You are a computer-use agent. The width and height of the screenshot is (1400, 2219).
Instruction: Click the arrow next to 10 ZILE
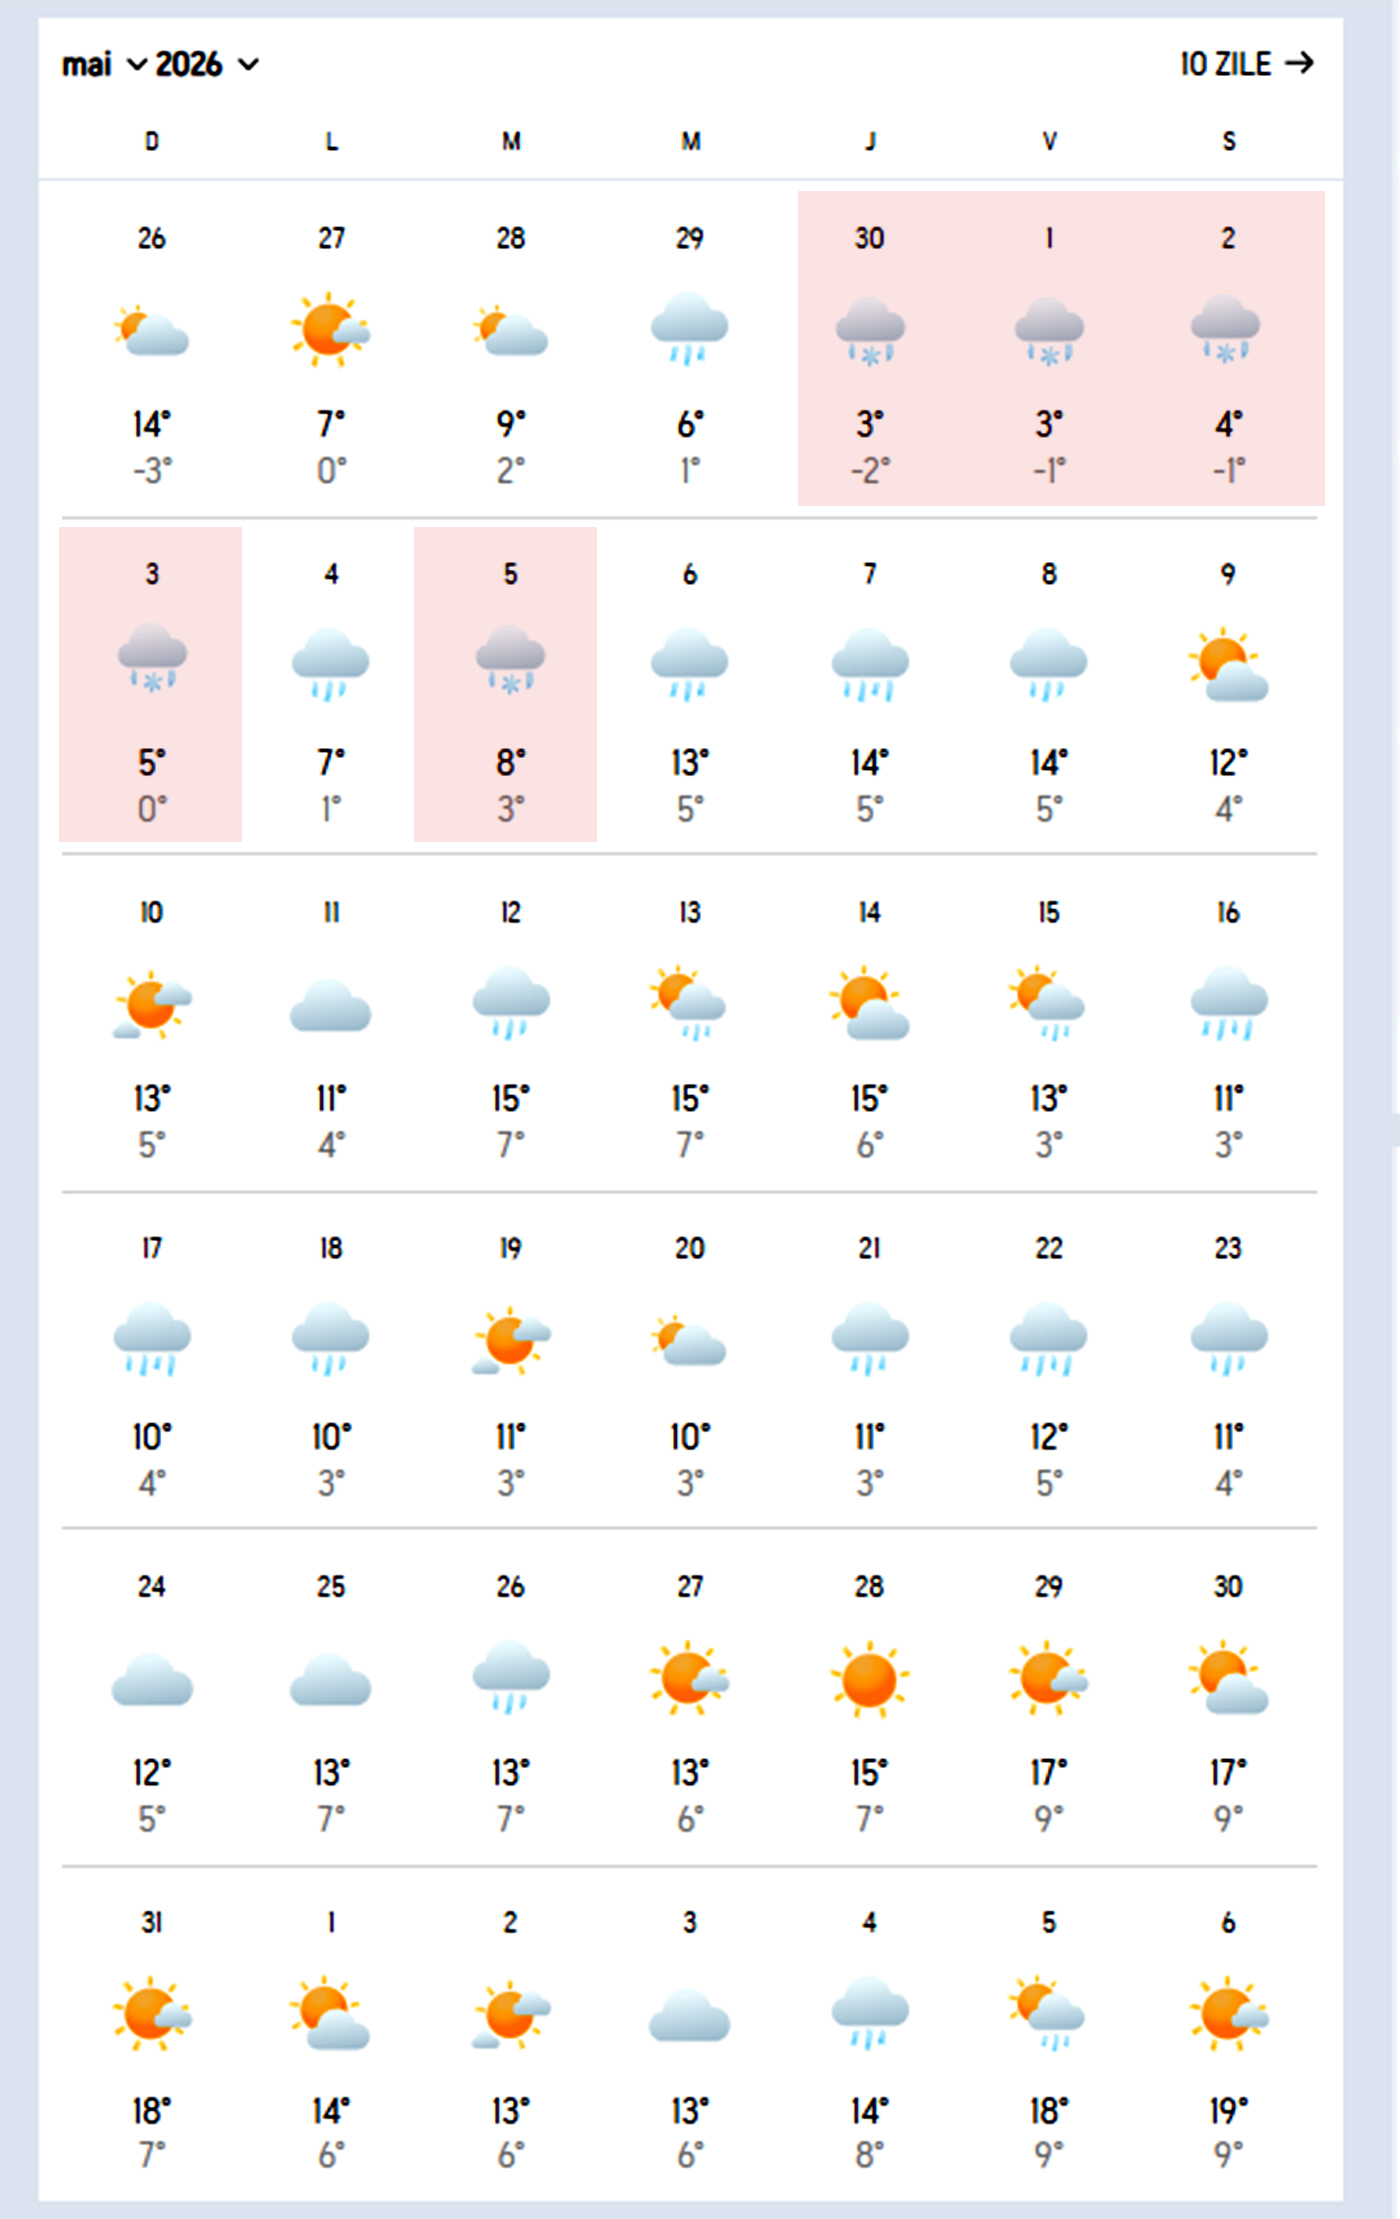pyautogui.click(x=1300, y=64)
